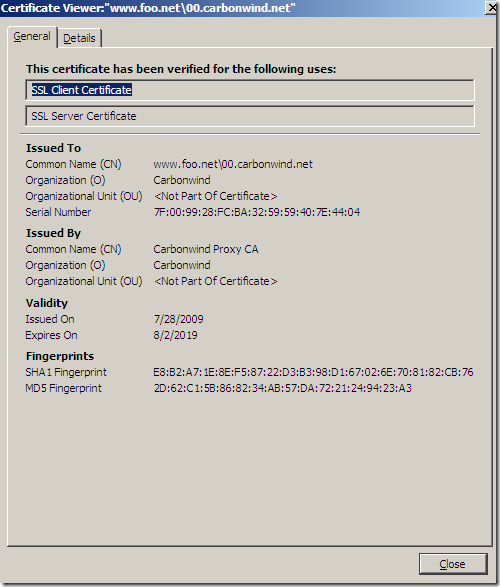Click the Carbonwind Proxy CA issuer name
500x587 pixels.
[x=206, y=249]
